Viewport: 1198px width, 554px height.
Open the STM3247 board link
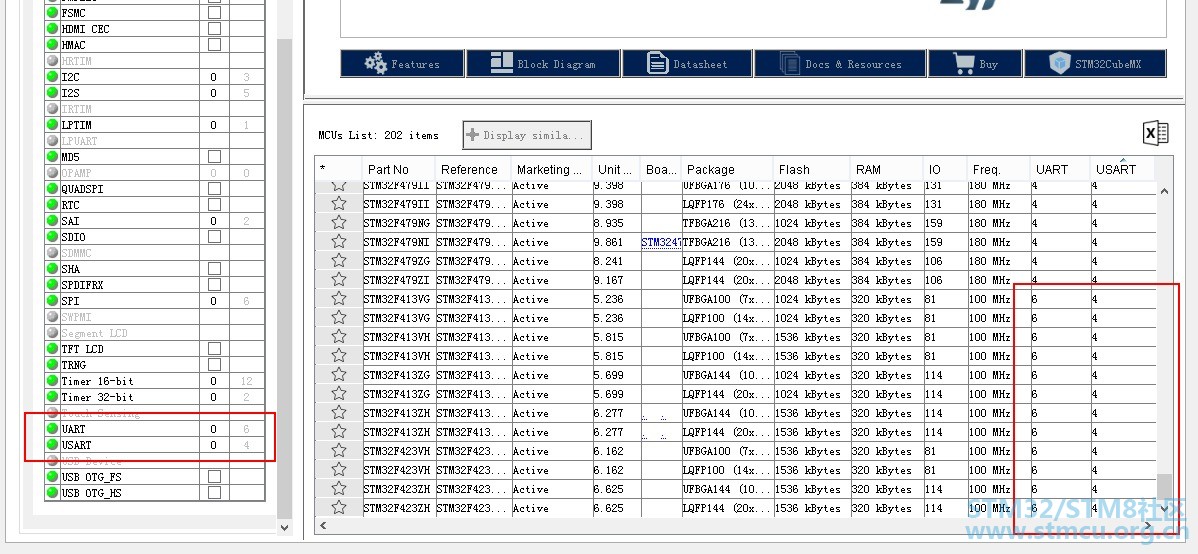tap(661, 242)
